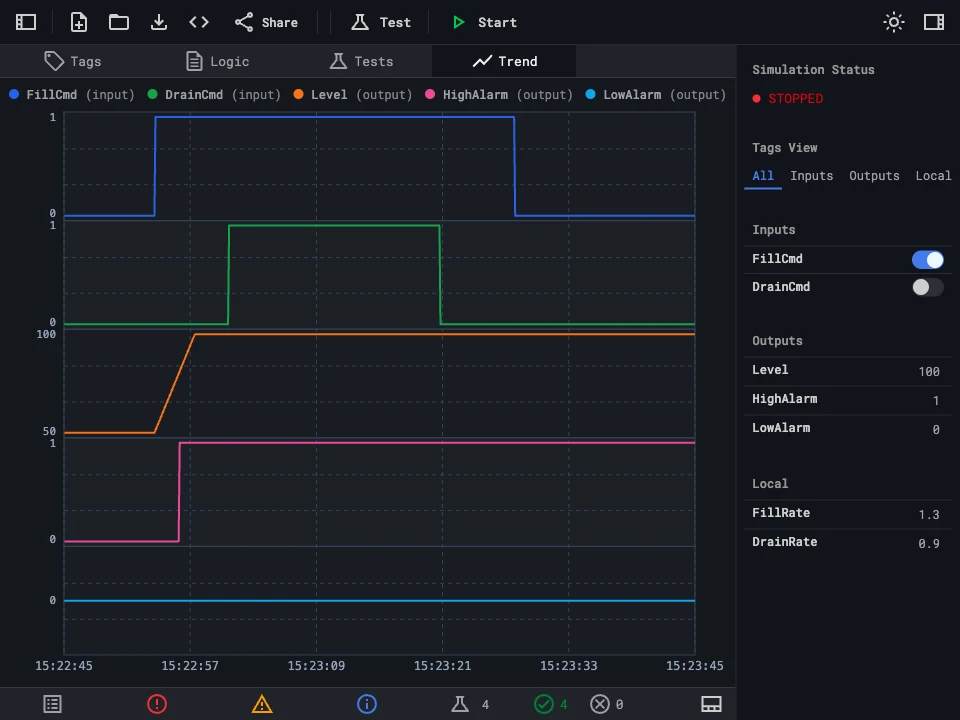This screenshot has width=960, height=720.
Task: Create a new file with the file-plus icon
Action: pos(78,22)
